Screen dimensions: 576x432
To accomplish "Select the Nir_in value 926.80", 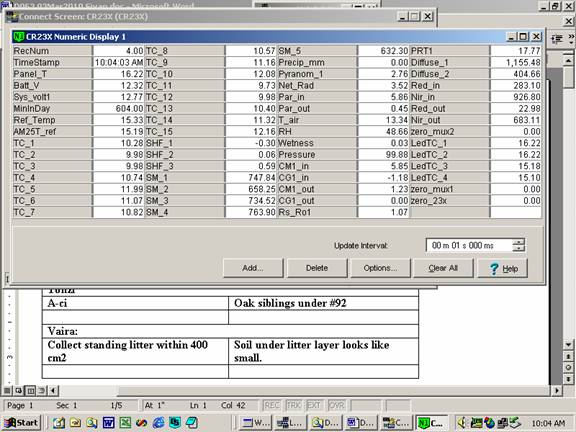I will pyautogui.click(x=516, y=97).
